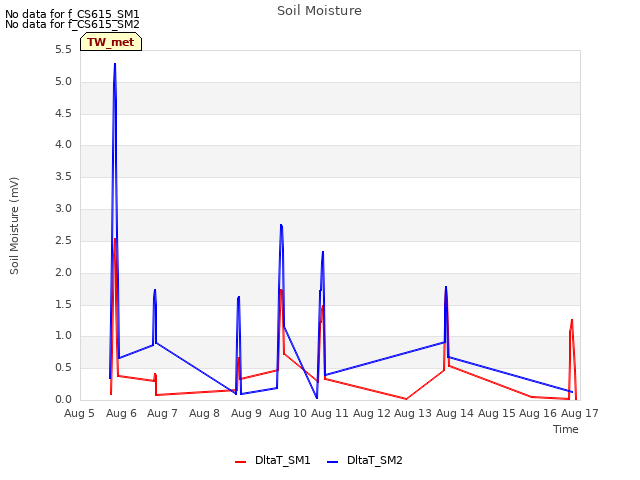Click the blue peak near Aug 10 at 2.75
Viewport: 640px width, 480px height.
[281, 225]
